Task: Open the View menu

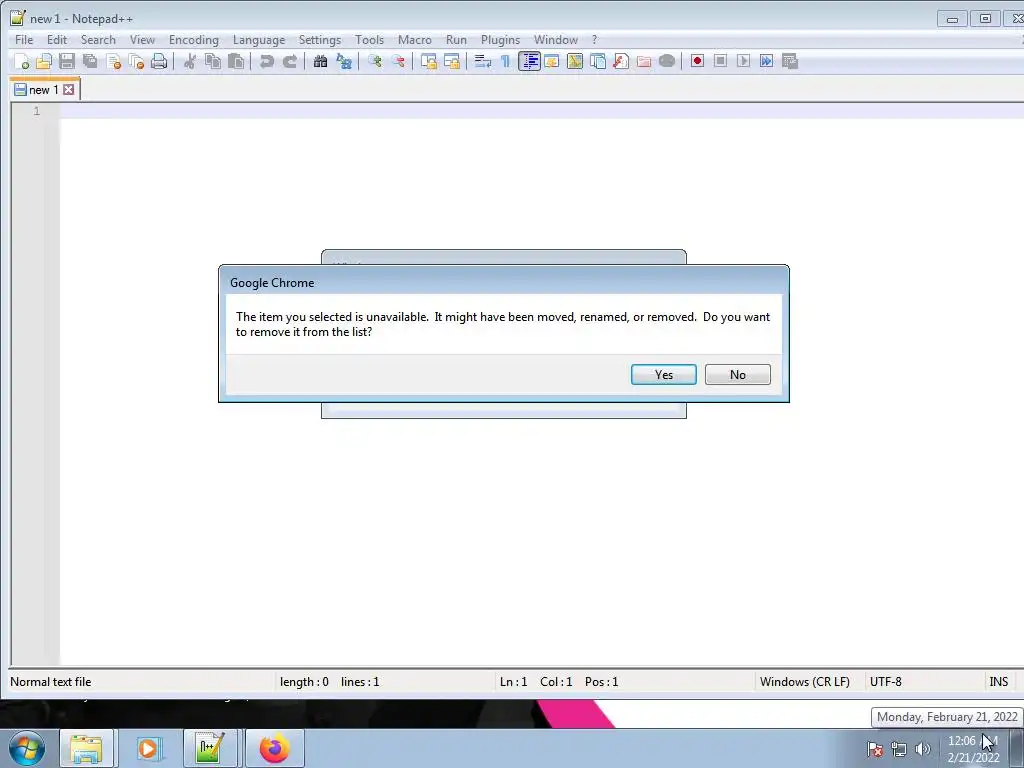Action: (142, 40)
